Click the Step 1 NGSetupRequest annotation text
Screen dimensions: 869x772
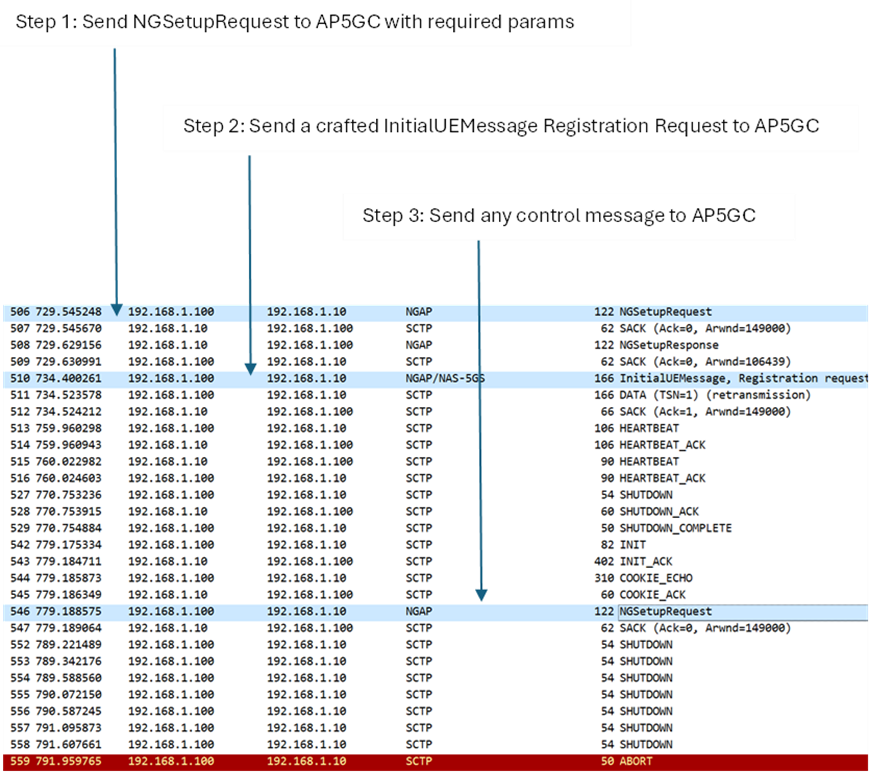tap(294, 21)
